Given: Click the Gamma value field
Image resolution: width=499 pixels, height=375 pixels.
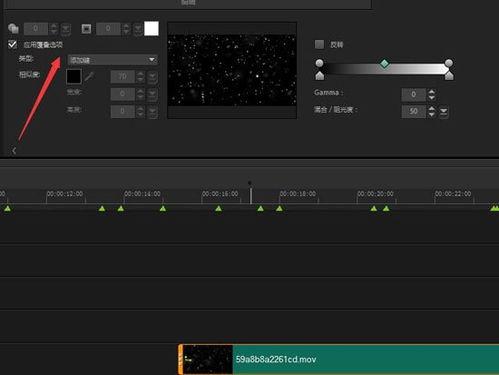Looking at the screenshot, I should pos(414,94).
